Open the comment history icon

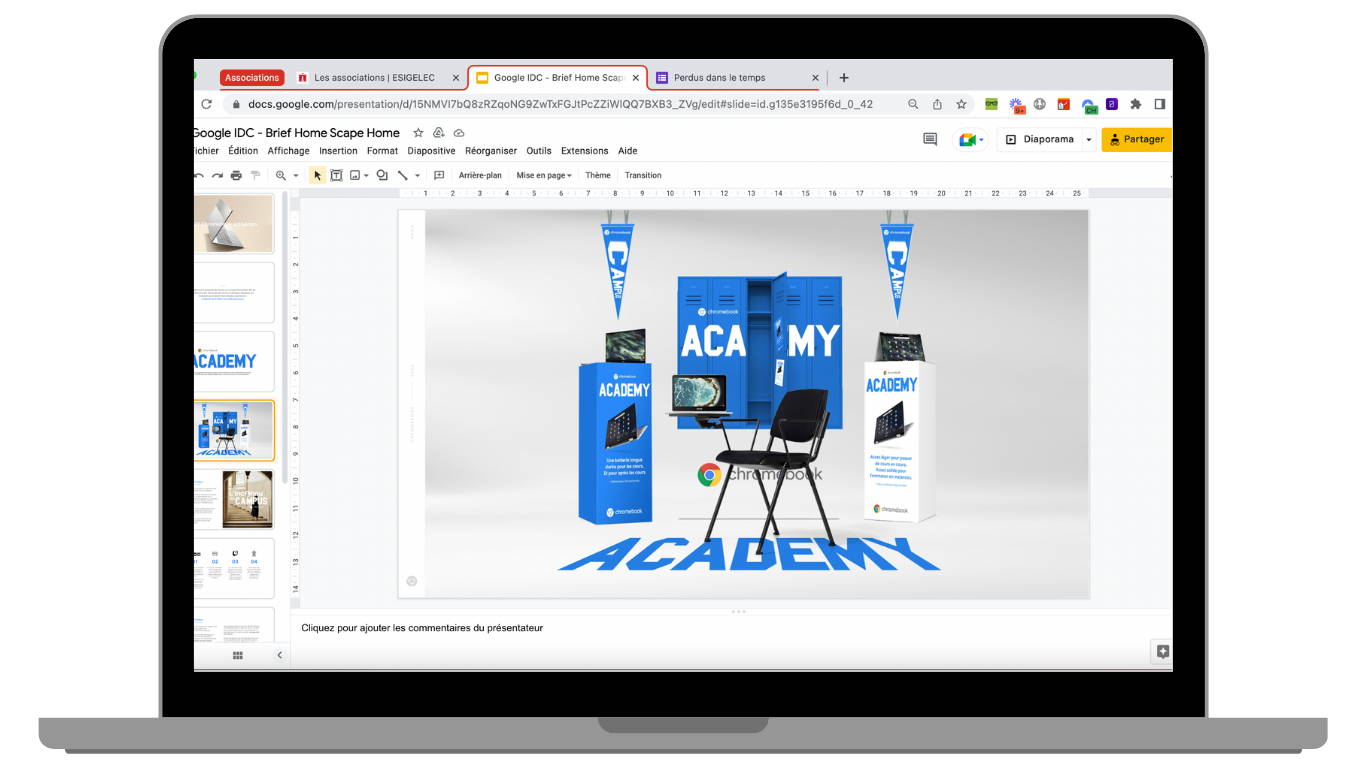930,139
